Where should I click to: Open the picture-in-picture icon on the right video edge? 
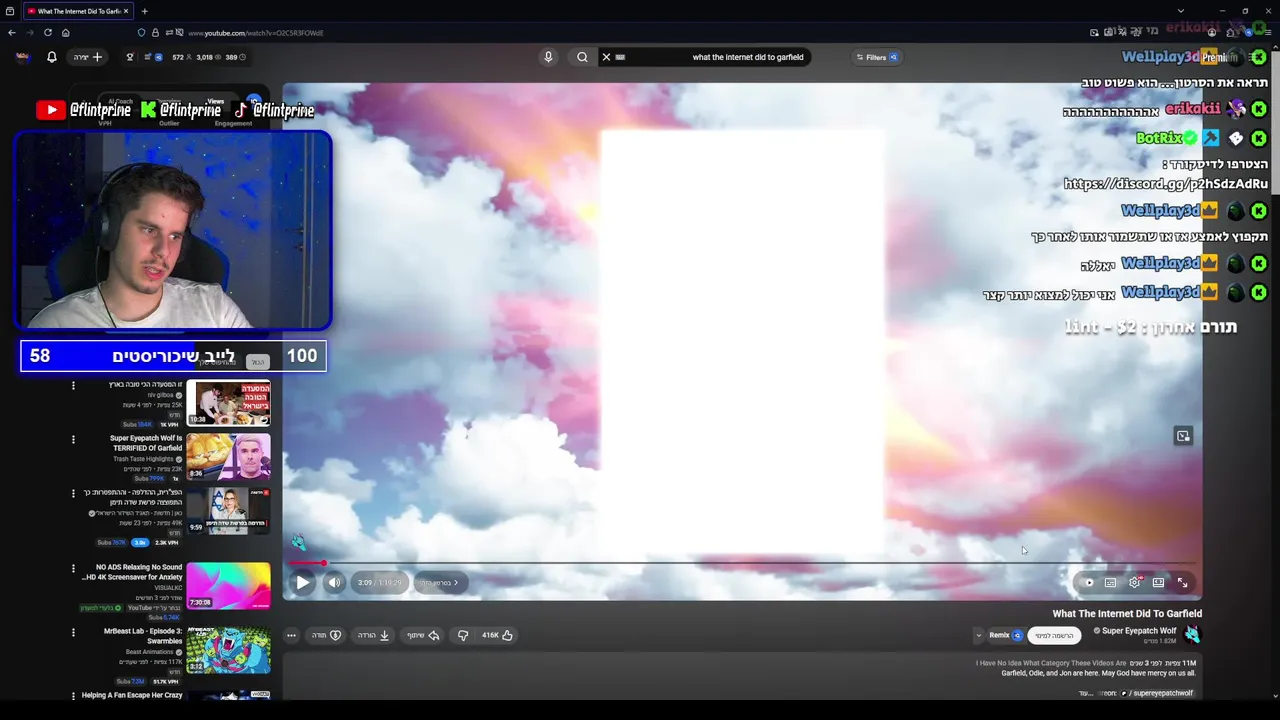tap(1183, 436)
